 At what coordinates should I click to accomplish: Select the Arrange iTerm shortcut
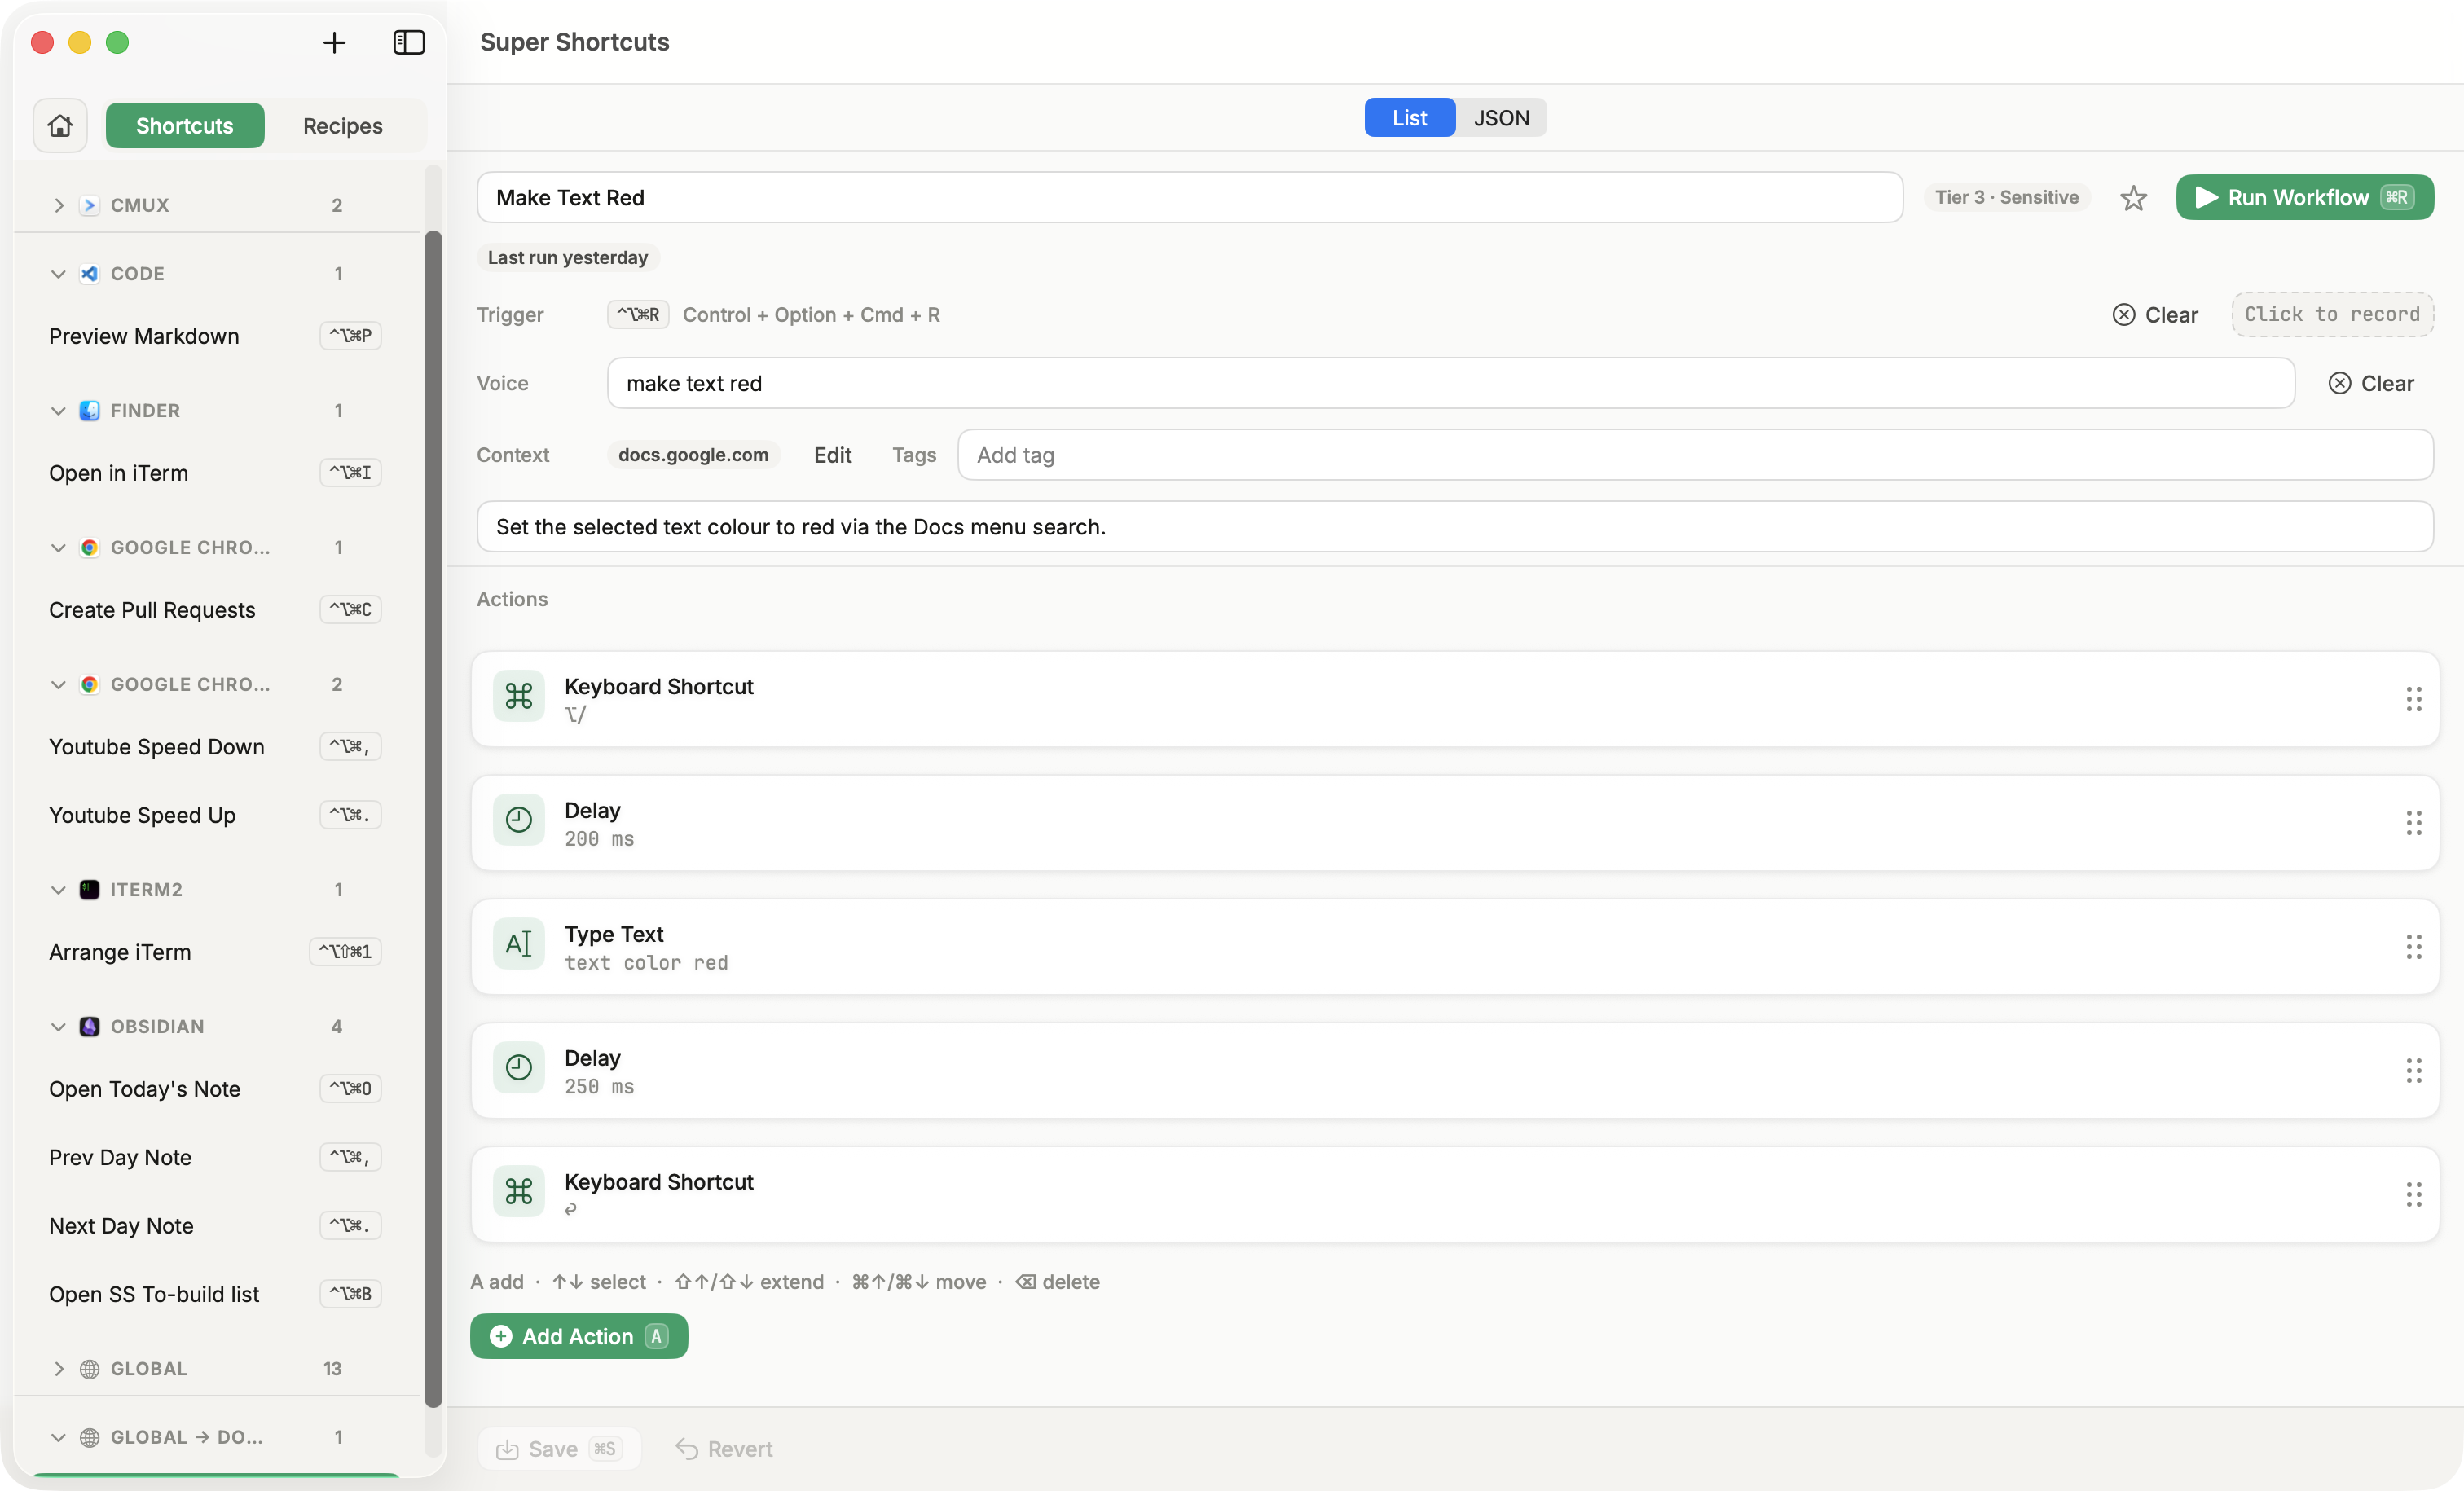[x=215, y=952]
